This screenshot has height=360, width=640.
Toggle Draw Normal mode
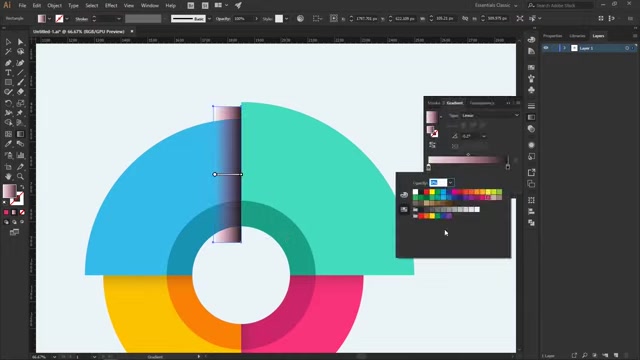6,222
